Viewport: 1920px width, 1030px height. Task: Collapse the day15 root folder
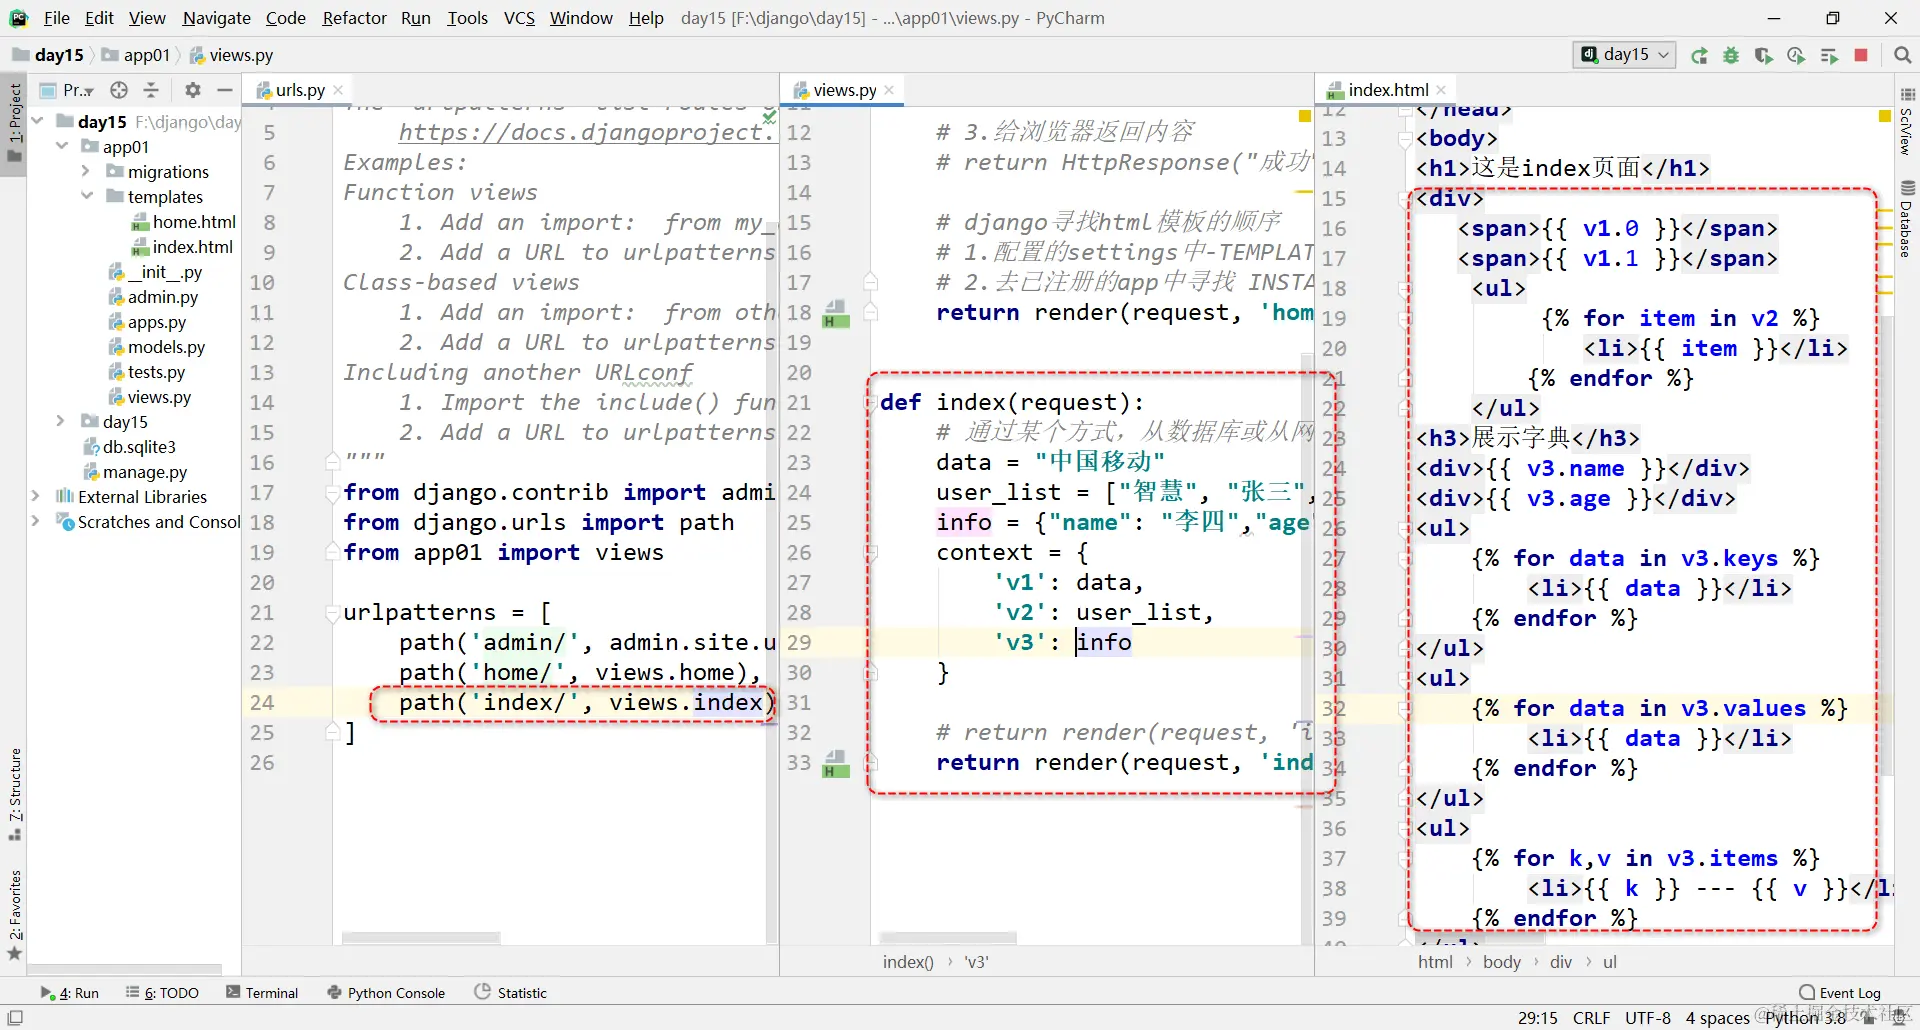point(38,121)
